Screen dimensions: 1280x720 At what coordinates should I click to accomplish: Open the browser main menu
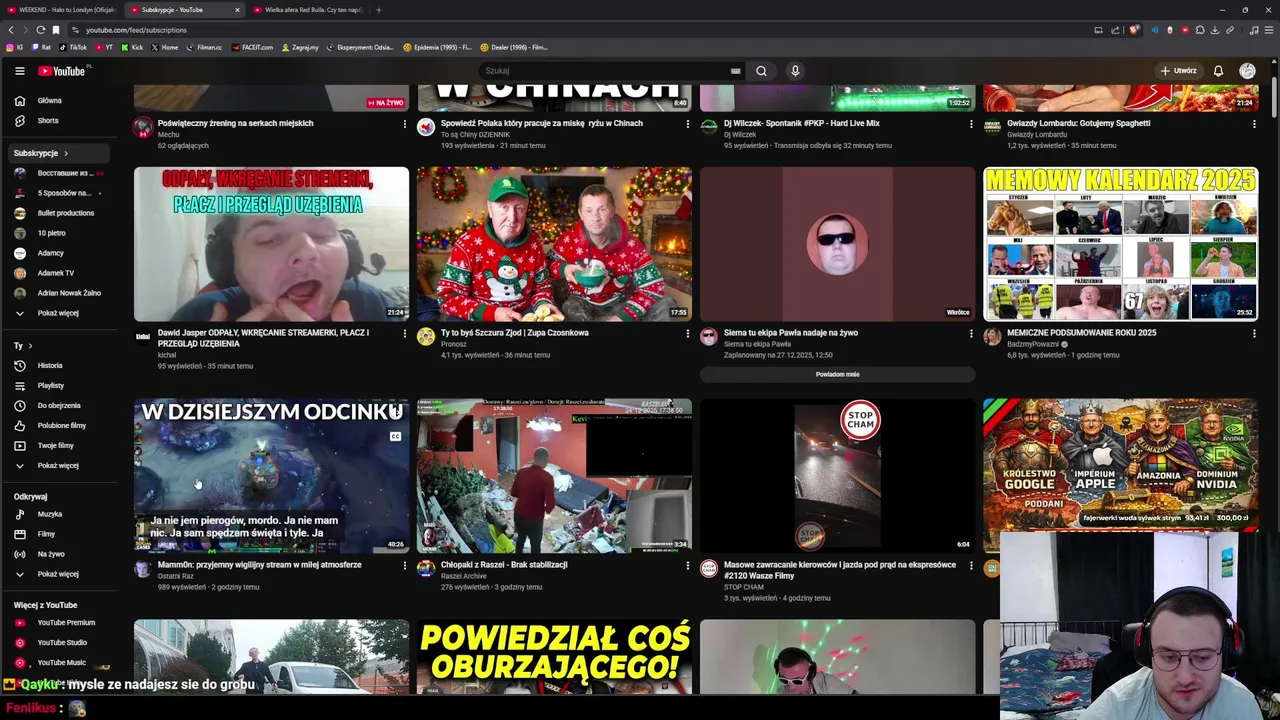coord(1268,30)
